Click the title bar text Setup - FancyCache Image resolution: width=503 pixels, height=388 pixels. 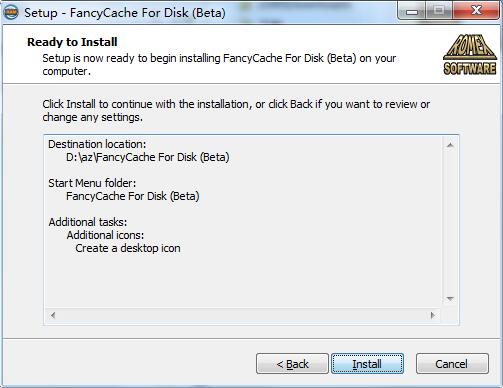point(125,13)
